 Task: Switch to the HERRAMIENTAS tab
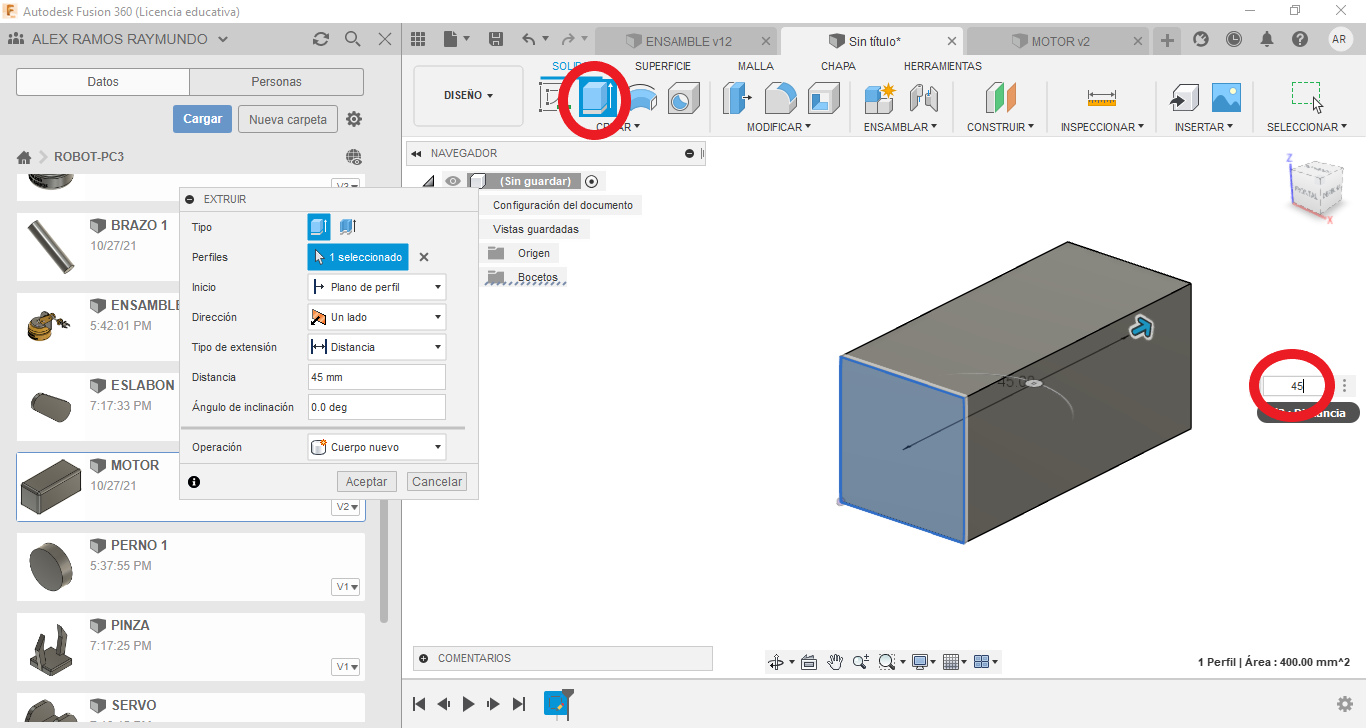point(943,66)
